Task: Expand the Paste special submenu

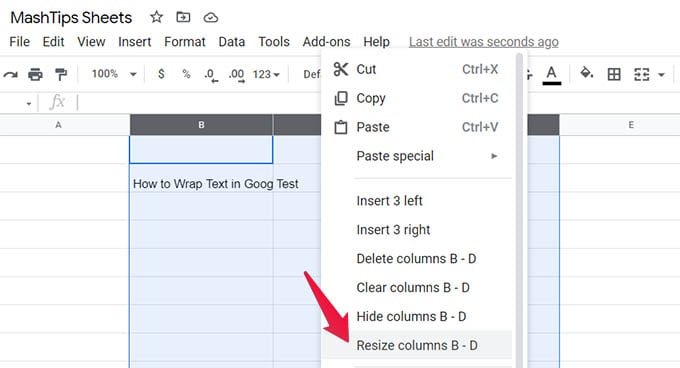Action: [427, 156]
